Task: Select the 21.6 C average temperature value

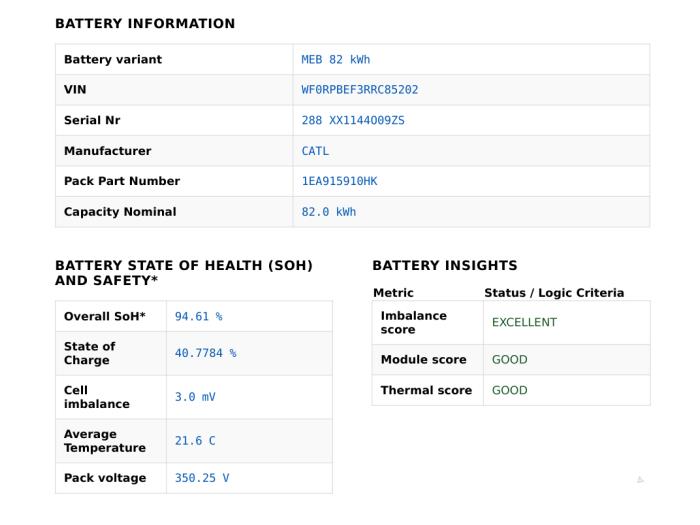Action: coord(195,441)
